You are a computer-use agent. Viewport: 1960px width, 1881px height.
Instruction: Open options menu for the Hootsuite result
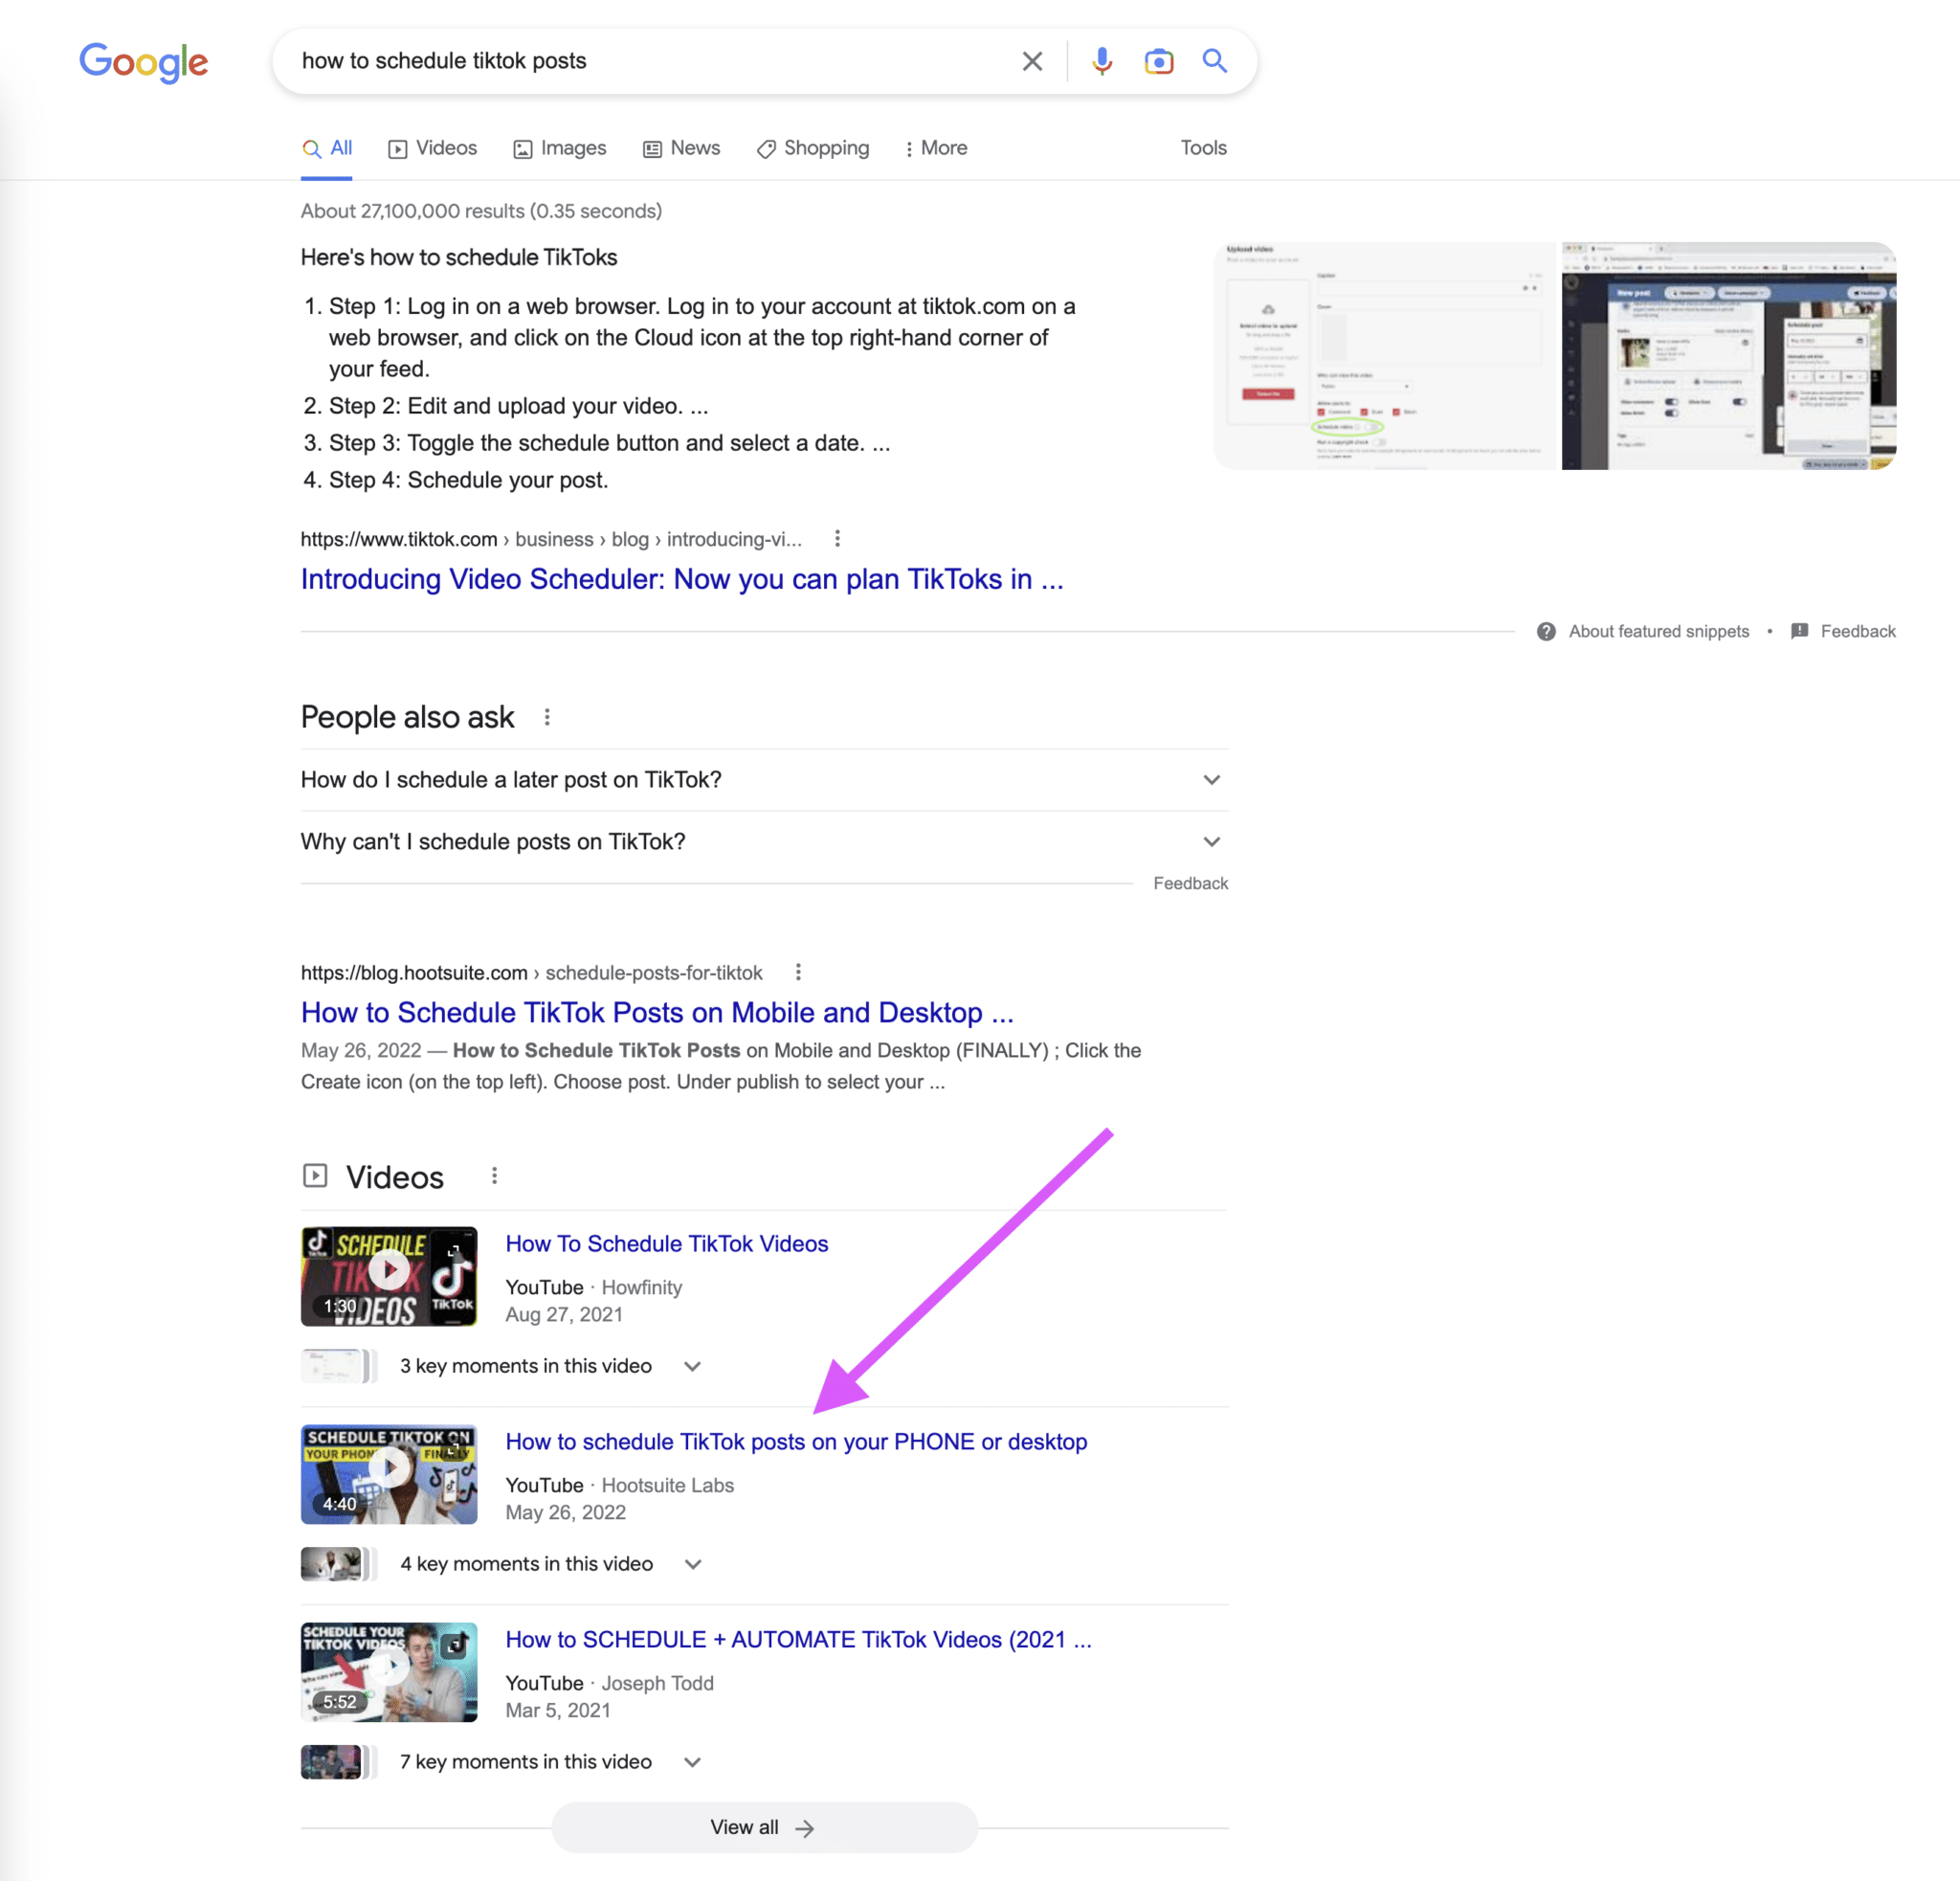(798, 971)
